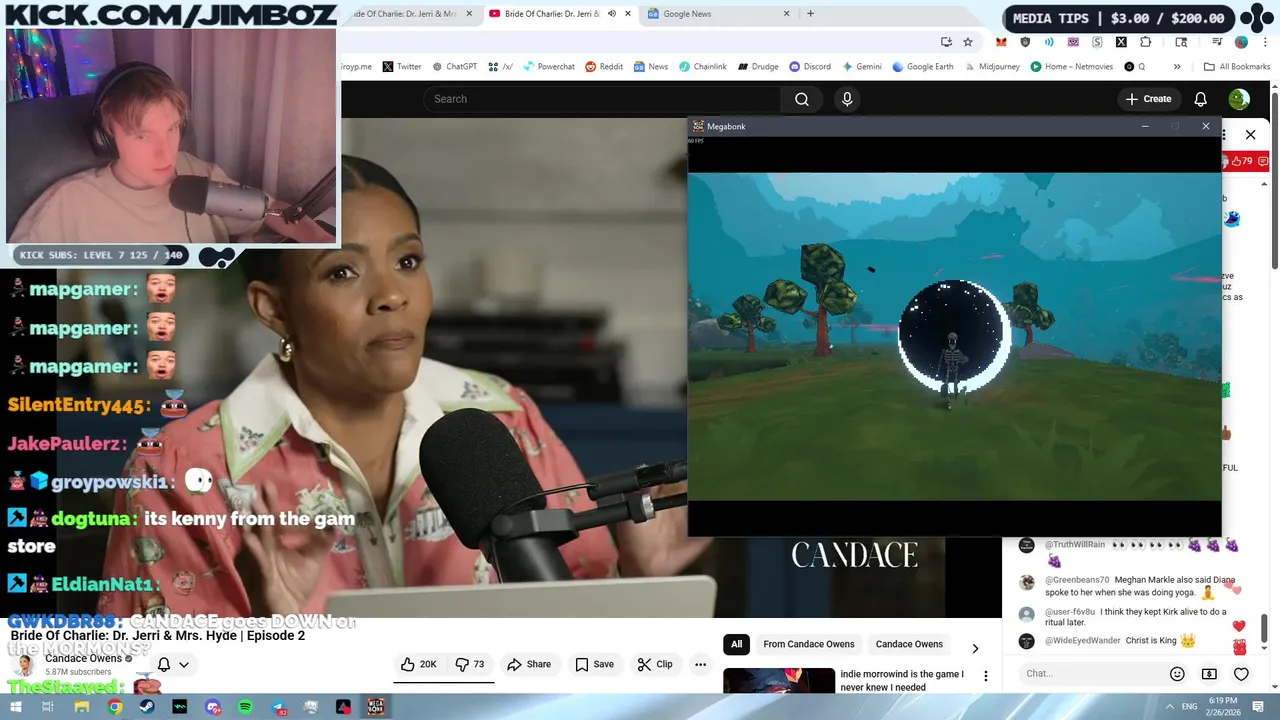This screenshot has height=720, width=1280.
Task: Open the Midjourney bookmark
Action: coord(992,67)
